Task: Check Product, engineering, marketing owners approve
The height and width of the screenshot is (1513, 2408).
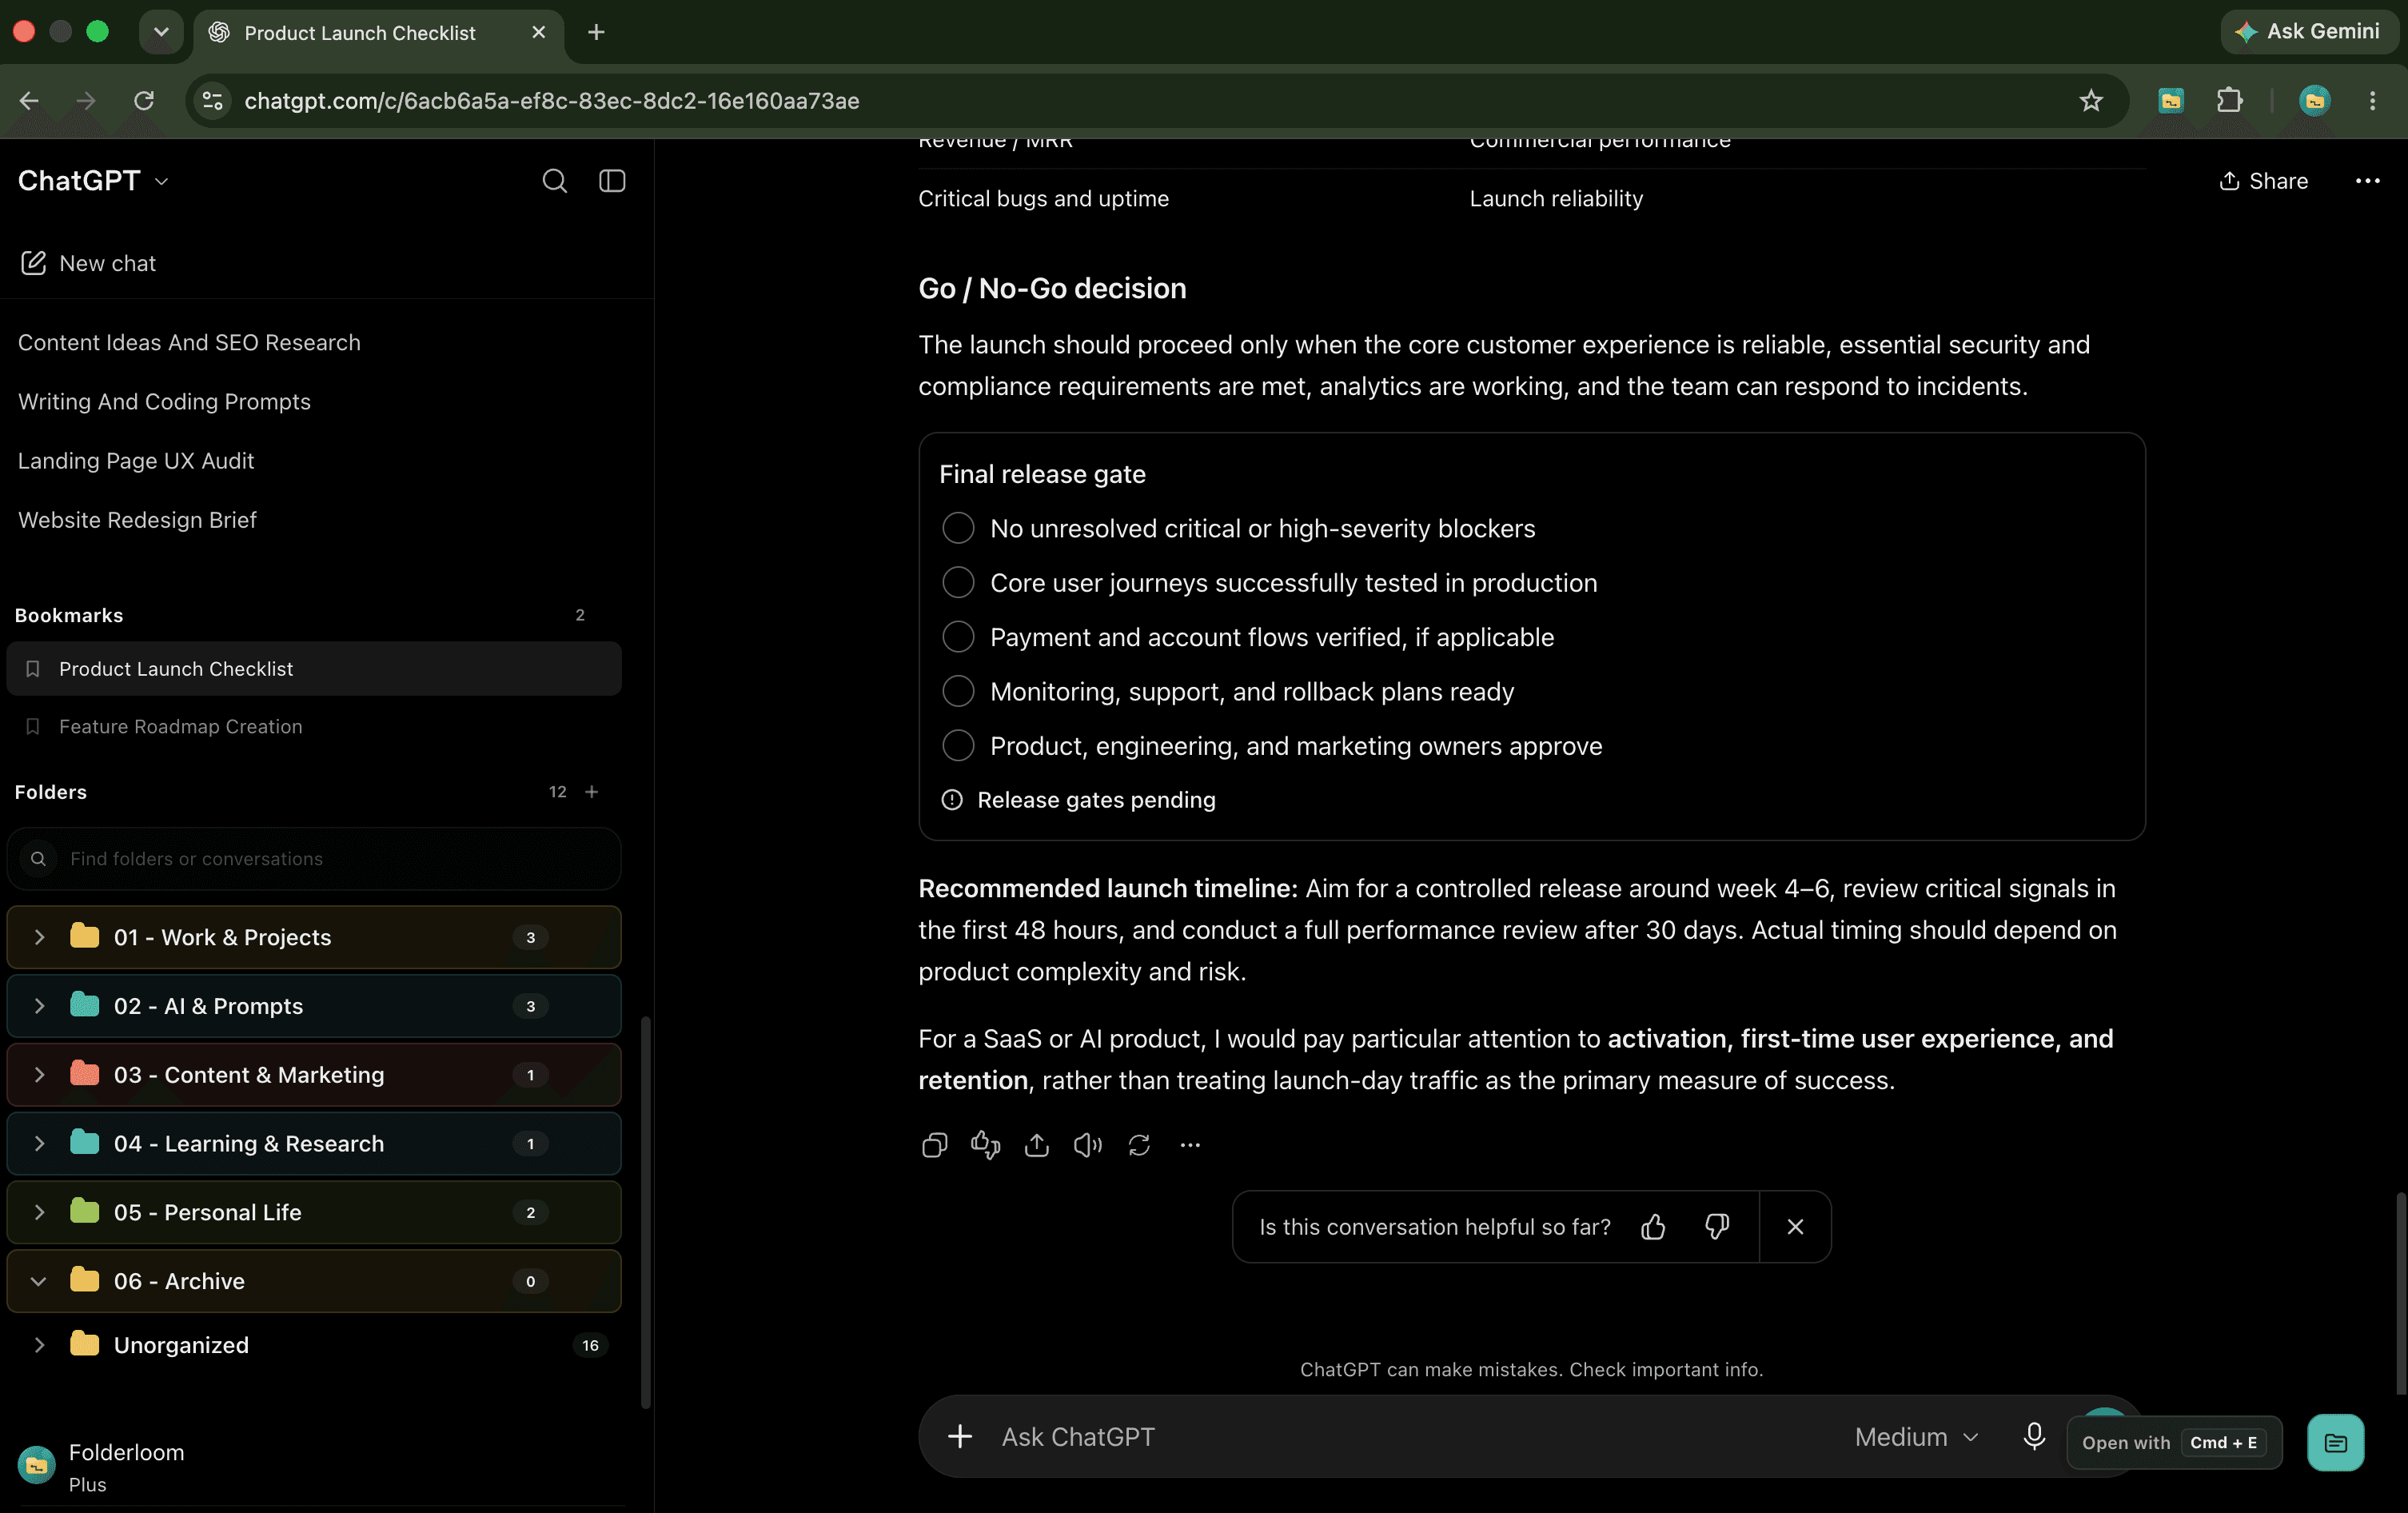Action: pos(958,746)
